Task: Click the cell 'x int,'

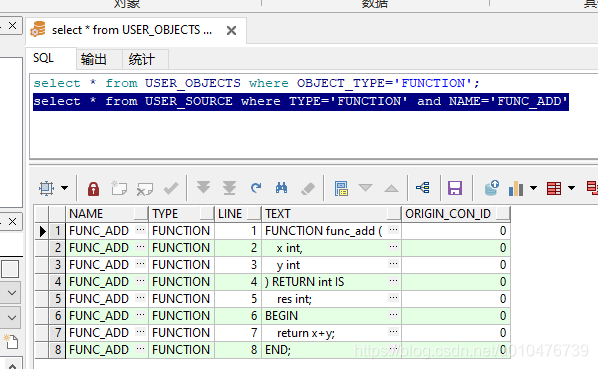Action: (x=331, y=248)
